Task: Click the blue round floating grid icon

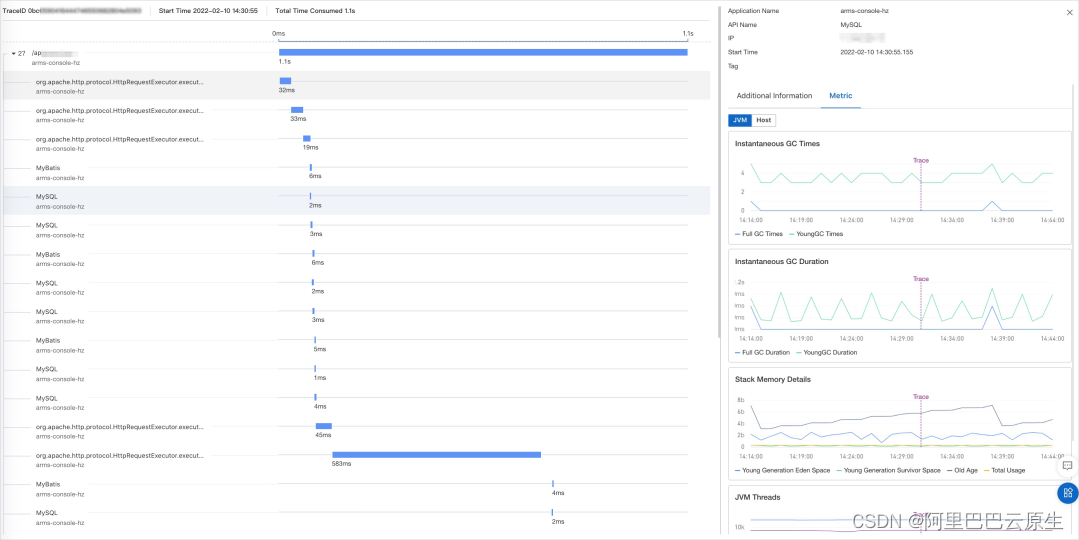Action: pyautogui.click(x=1067, y=492)
